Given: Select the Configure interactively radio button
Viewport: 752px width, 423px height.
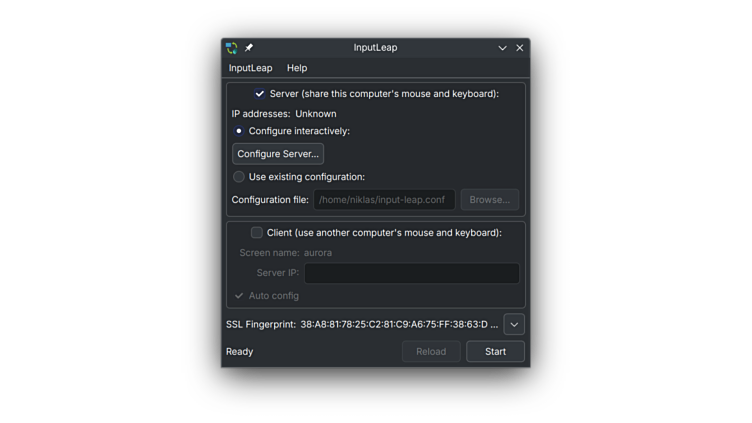Looking at the screenshot, I should [239, 131].
